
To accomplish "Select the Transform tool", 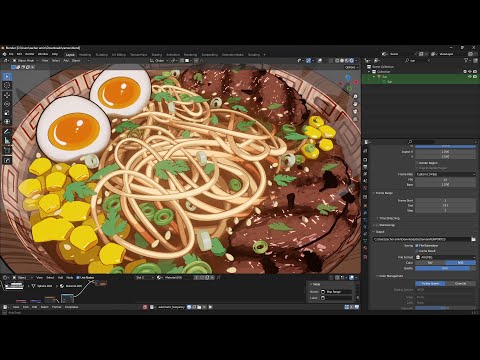I will pos(7,122).
